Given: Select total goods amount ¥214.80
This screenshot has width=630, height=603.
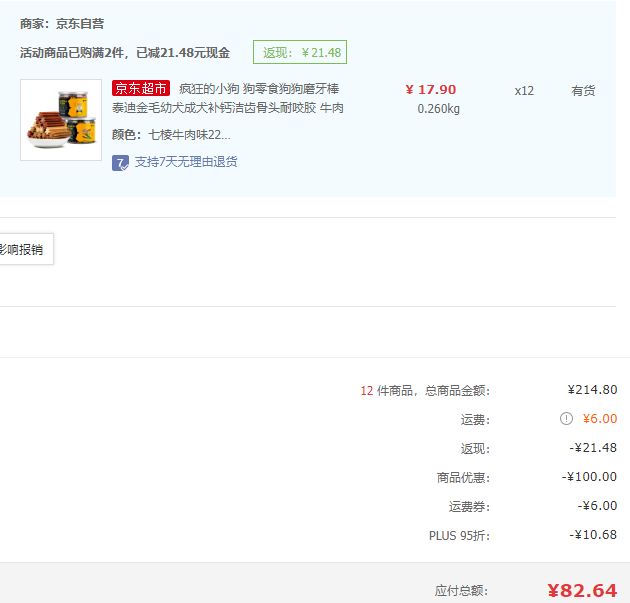Looking at the screenshot, I should click(x=592, y=390).
